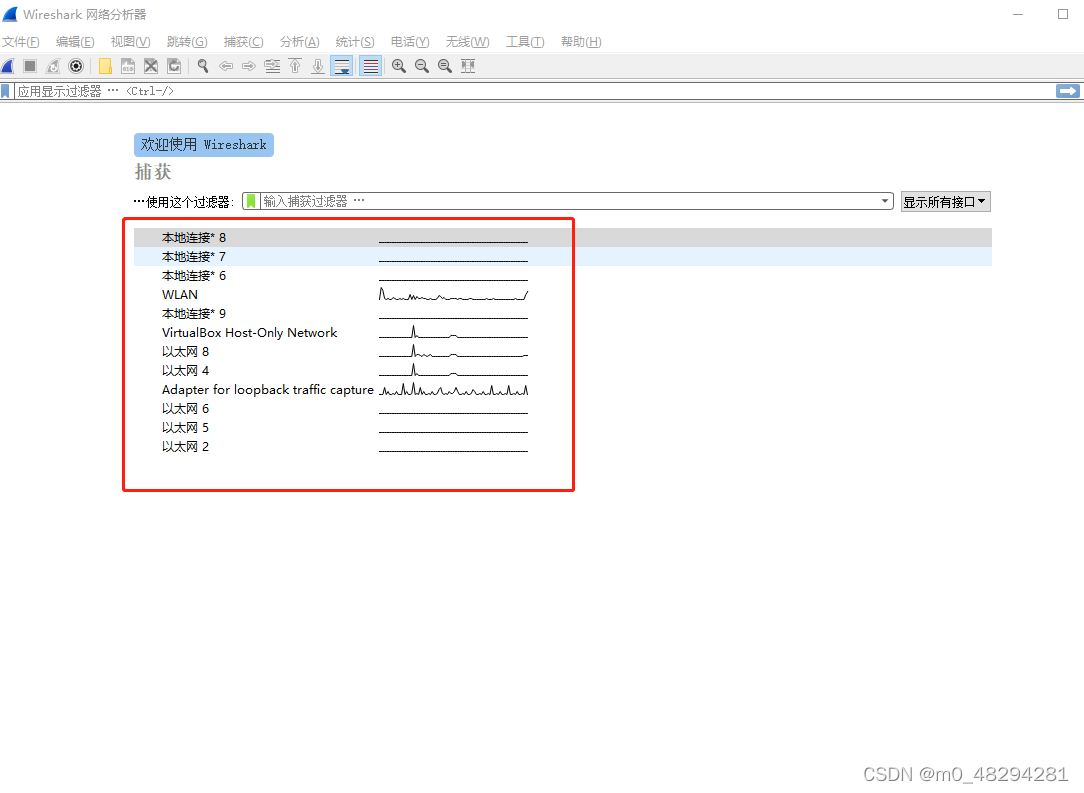Open the 跳转(G) menu

(x=187, y=42)
